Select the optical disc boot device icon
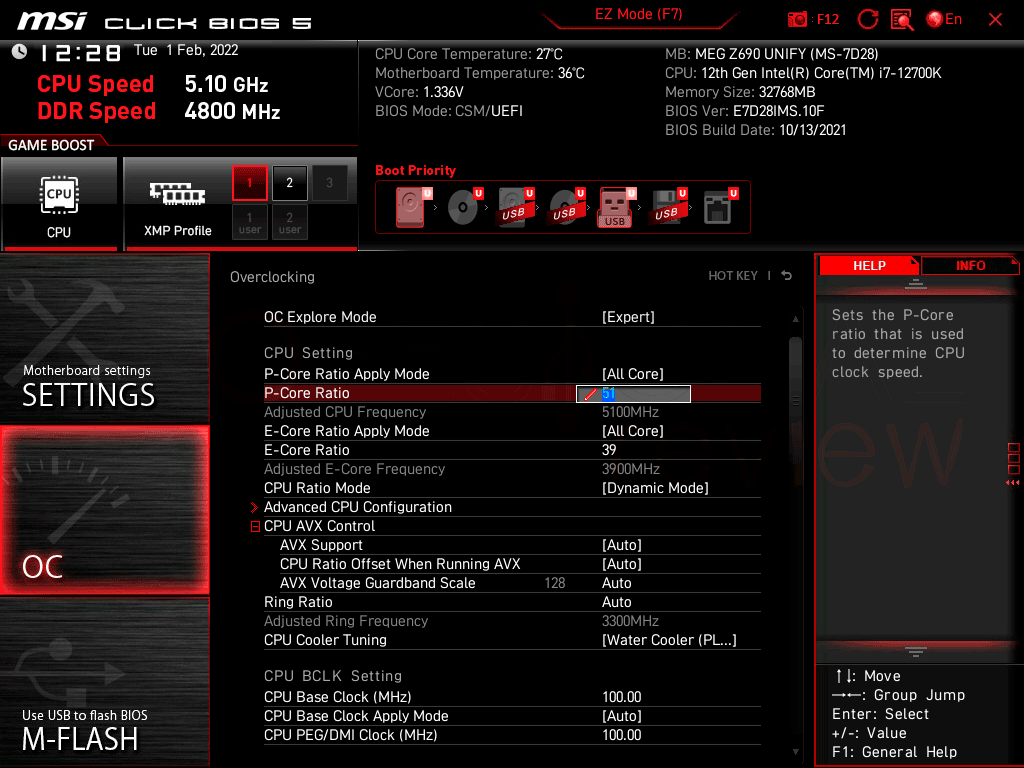The height and width of the screenshot is (768, 1024). [464, 207]
